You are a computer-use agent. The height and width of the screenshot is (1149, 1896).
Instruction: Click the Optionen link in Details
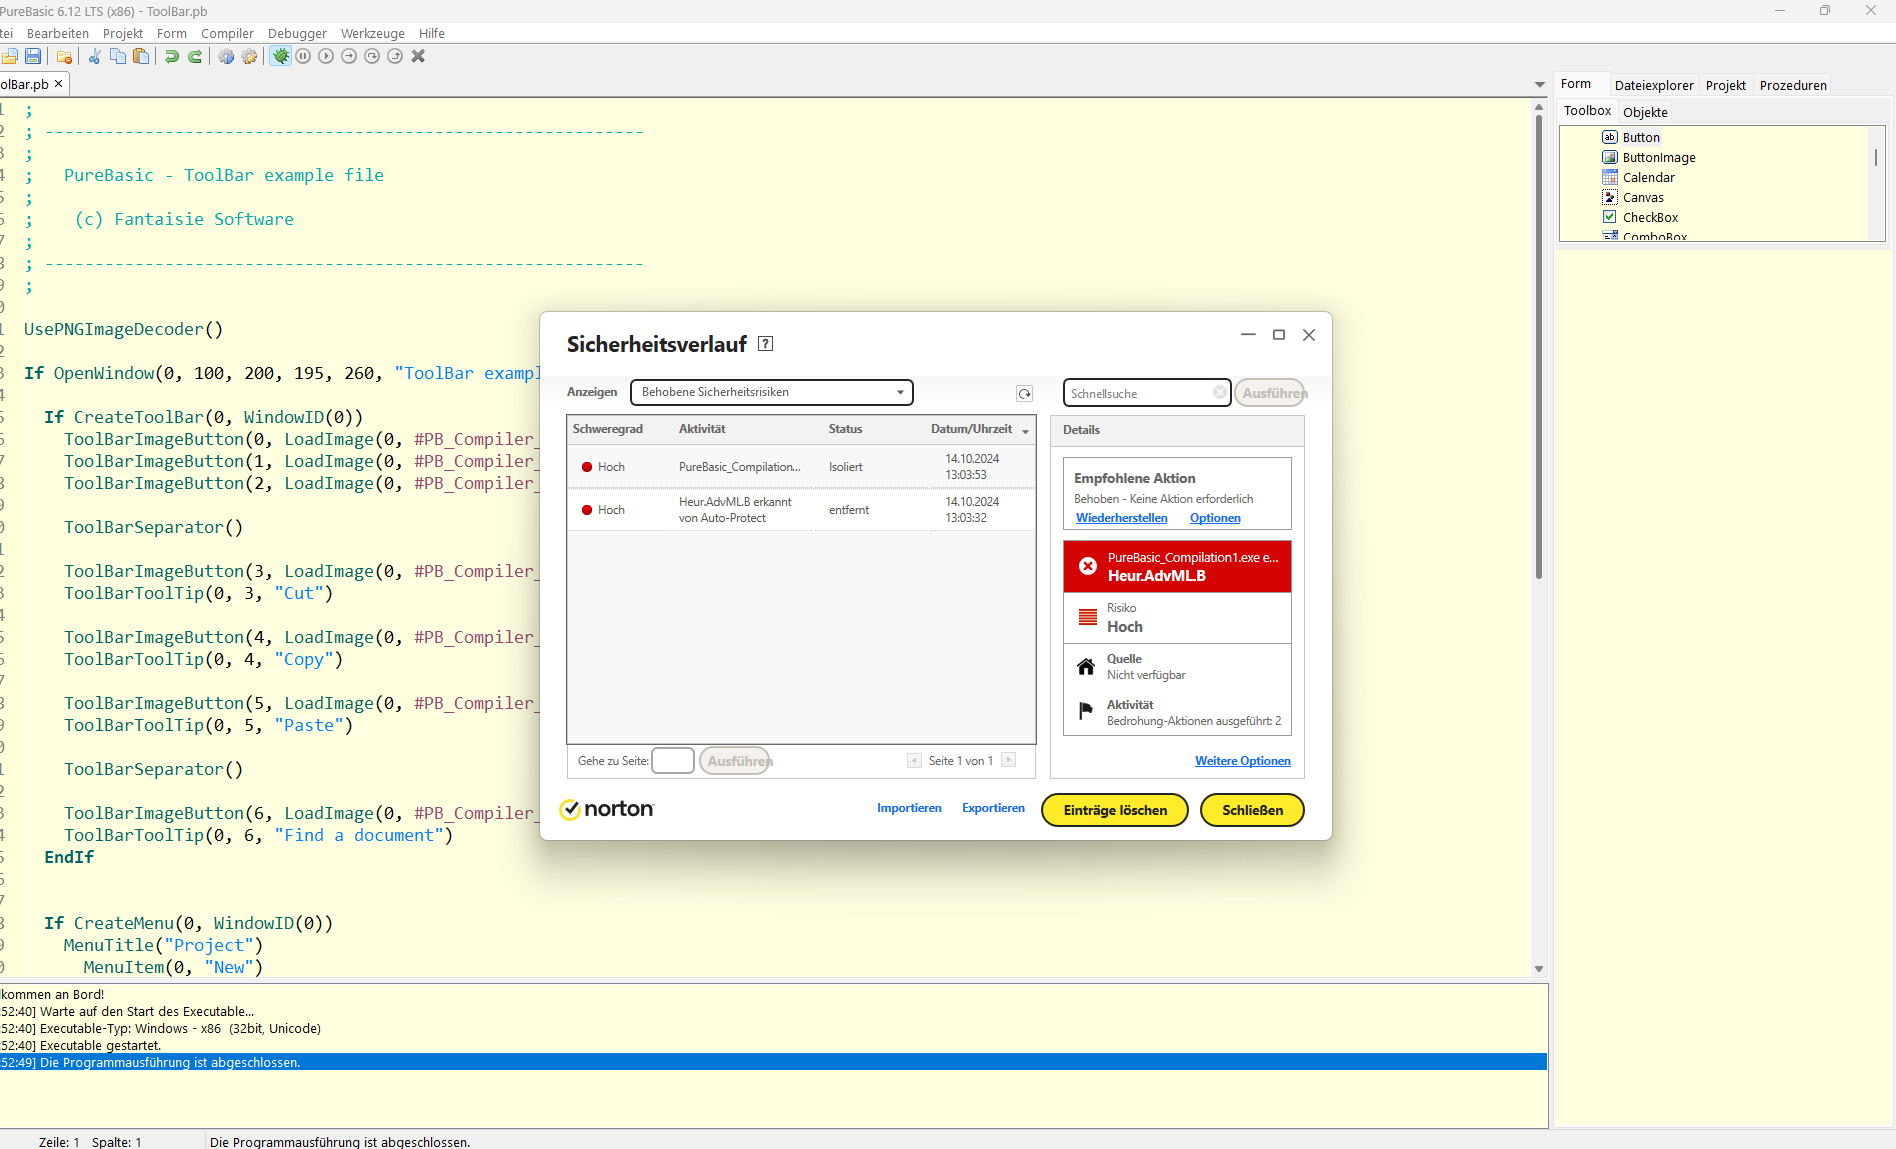tap(1215, 518)
